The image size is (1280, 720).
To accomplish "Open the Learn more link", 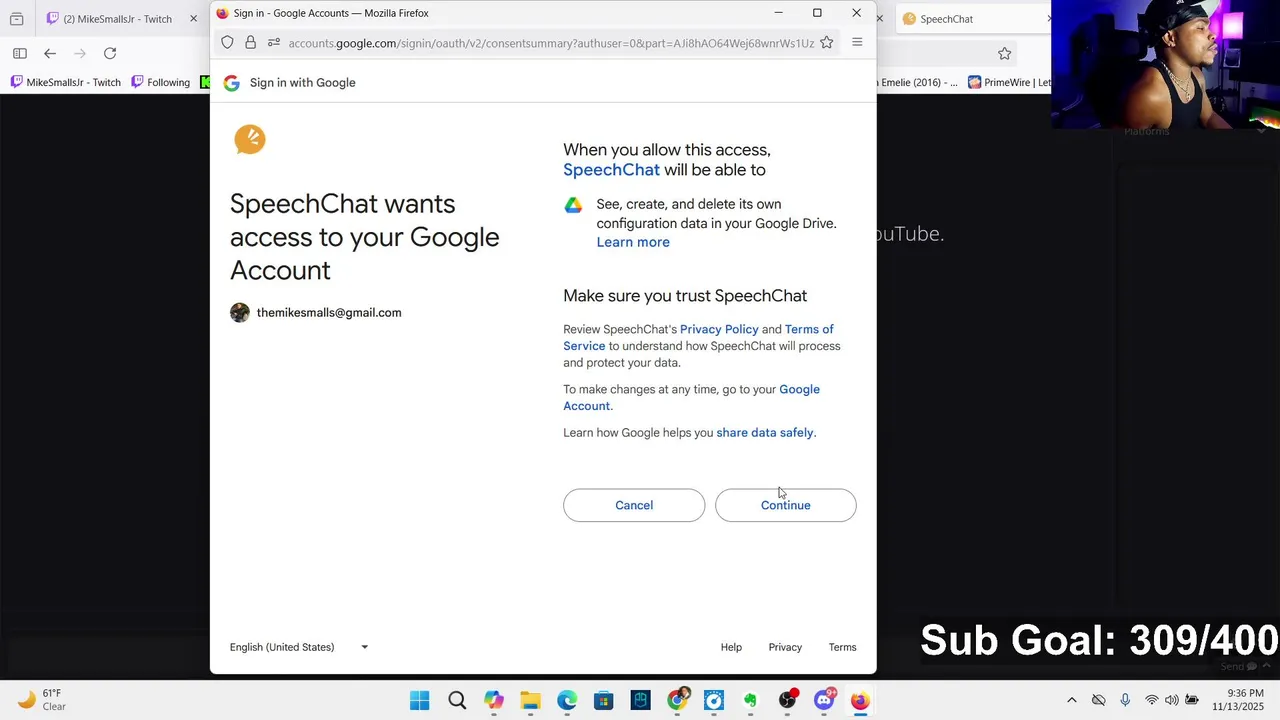I will point(633,242).
